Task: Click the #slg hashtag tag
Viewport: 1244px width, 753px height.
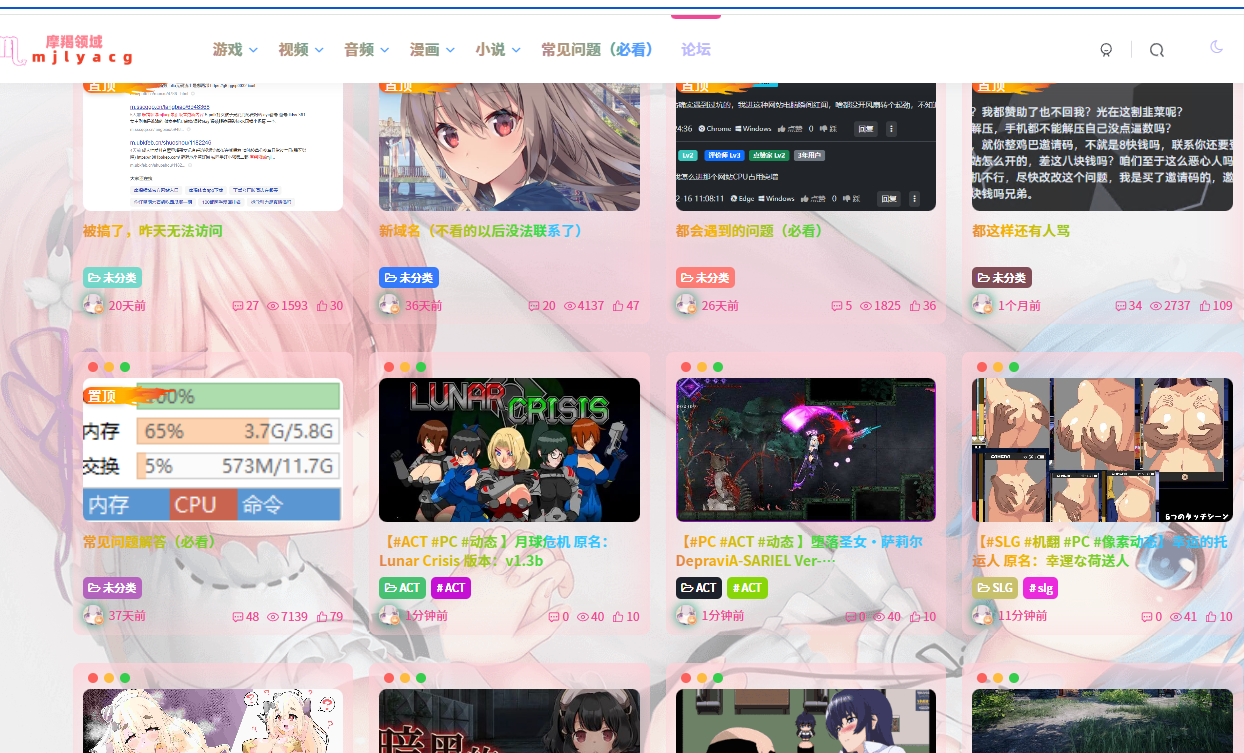Action: click(1040, 588)
